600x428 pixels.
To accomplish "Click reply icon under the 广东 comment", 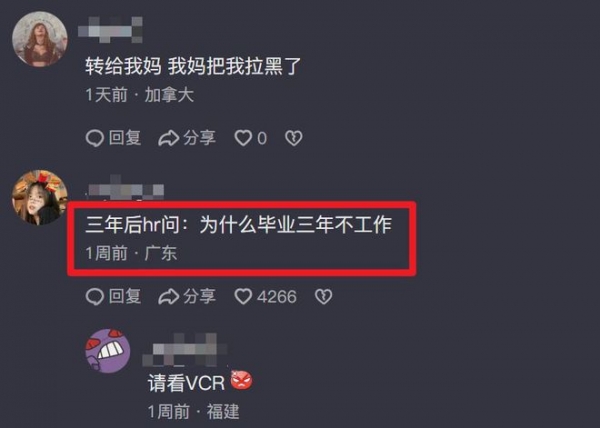I will pos(95,297).
